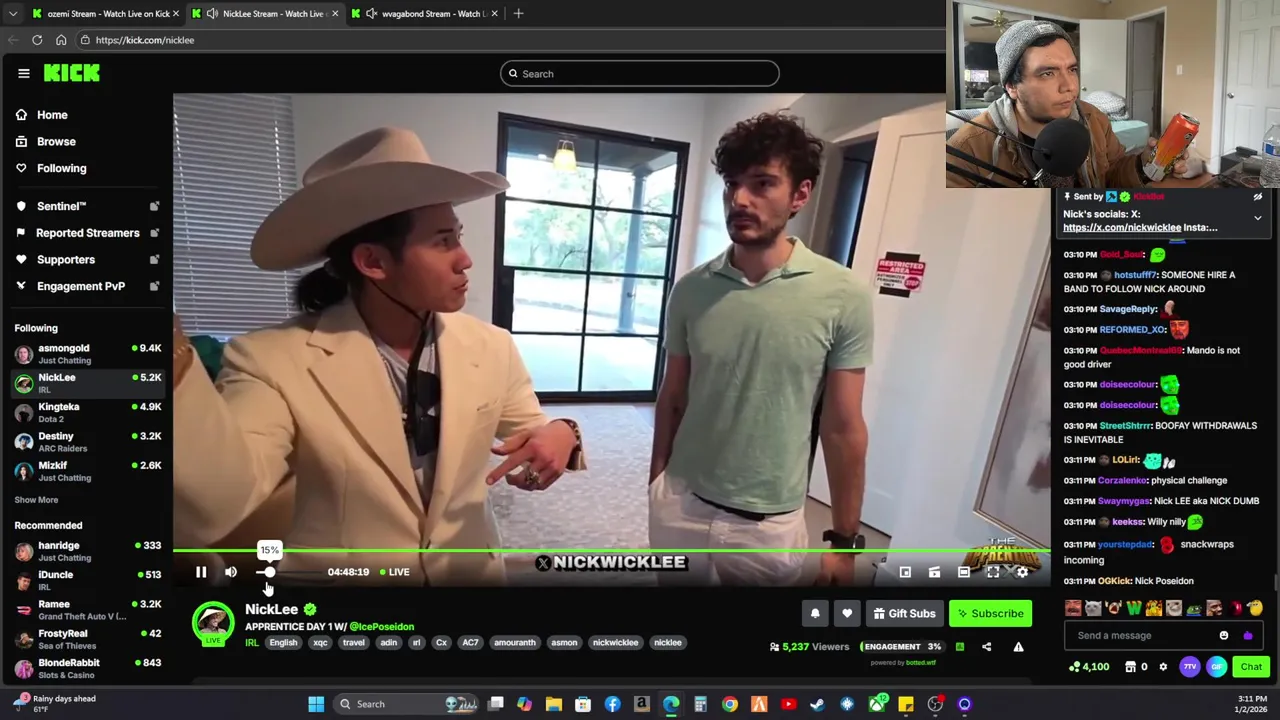Click Gift Subs button
This screenshot has height=720, width=1280.
pos(904,614)
